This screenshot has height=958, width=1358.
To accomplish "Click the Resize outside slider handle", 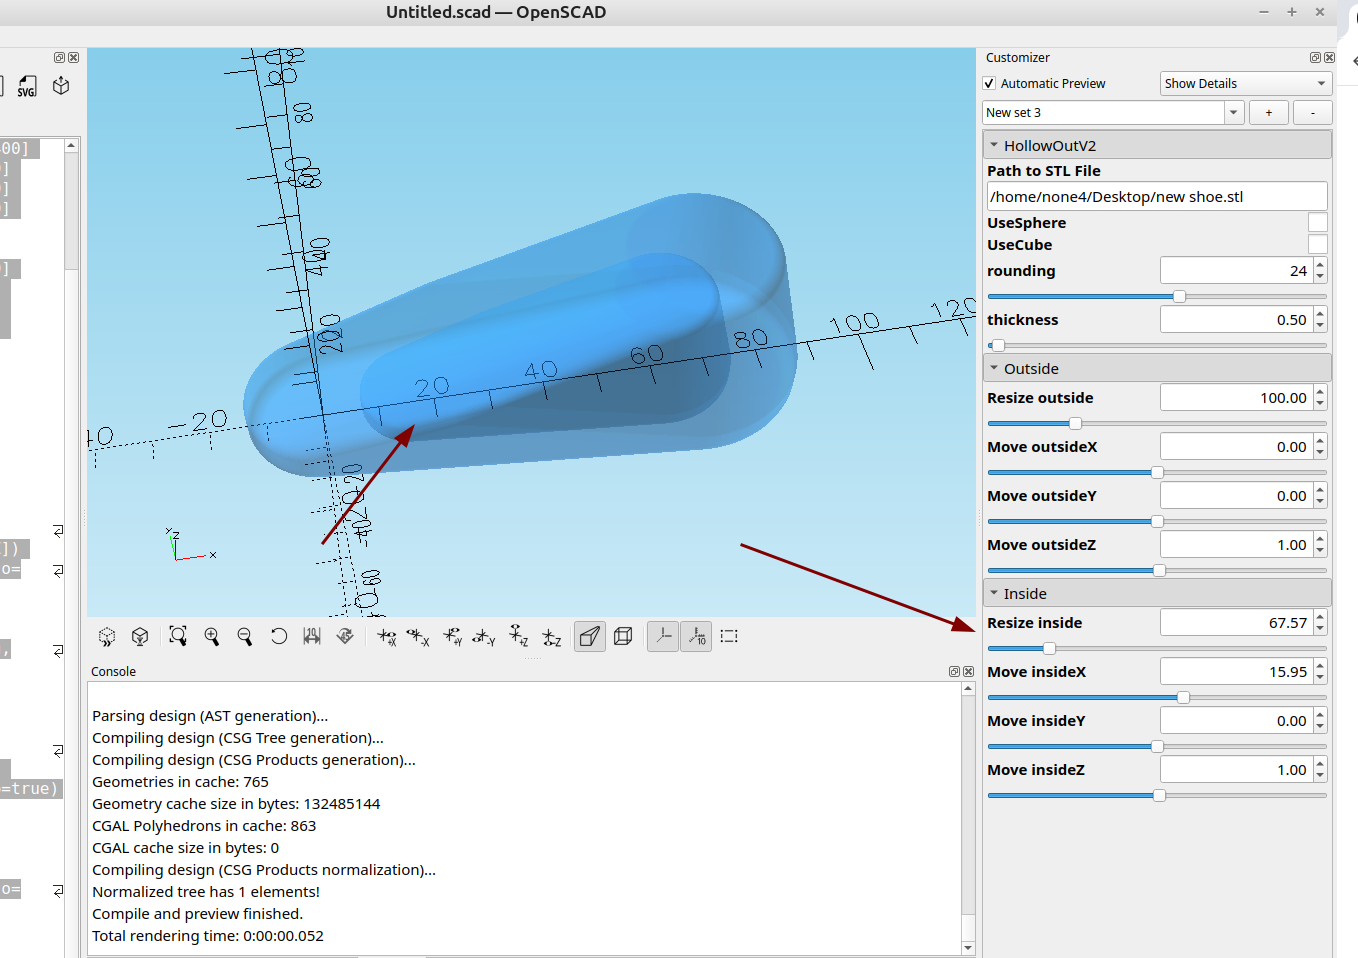I will [x=1075, y=424].
